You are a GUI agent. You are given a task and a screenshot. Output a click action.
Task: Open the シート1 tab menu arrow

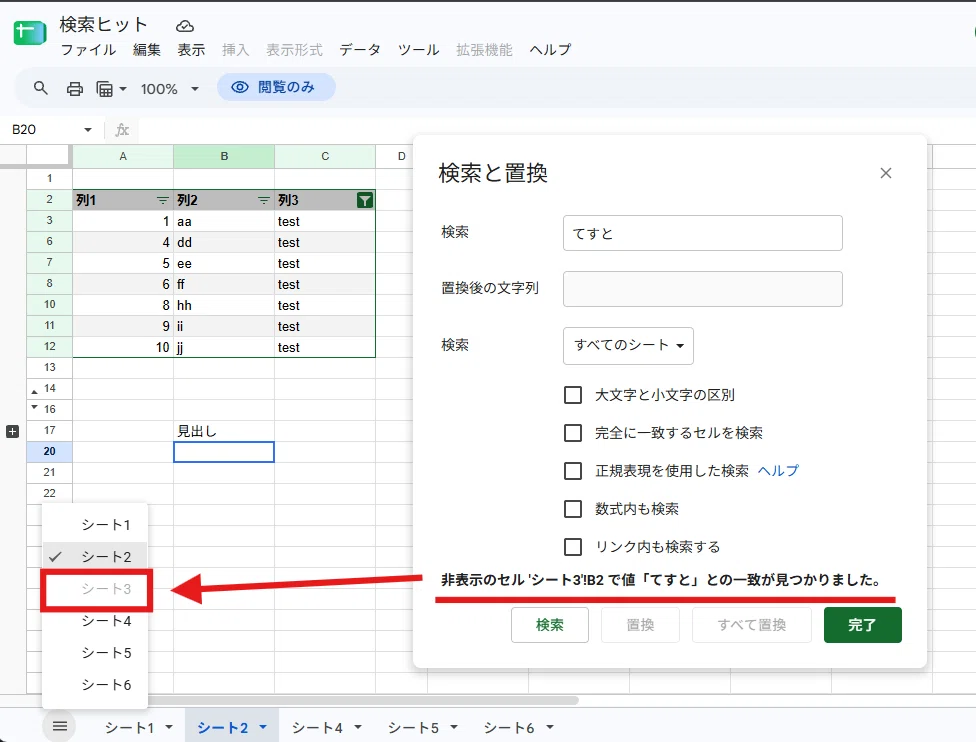pyautogui.click(x=169, y=727)
